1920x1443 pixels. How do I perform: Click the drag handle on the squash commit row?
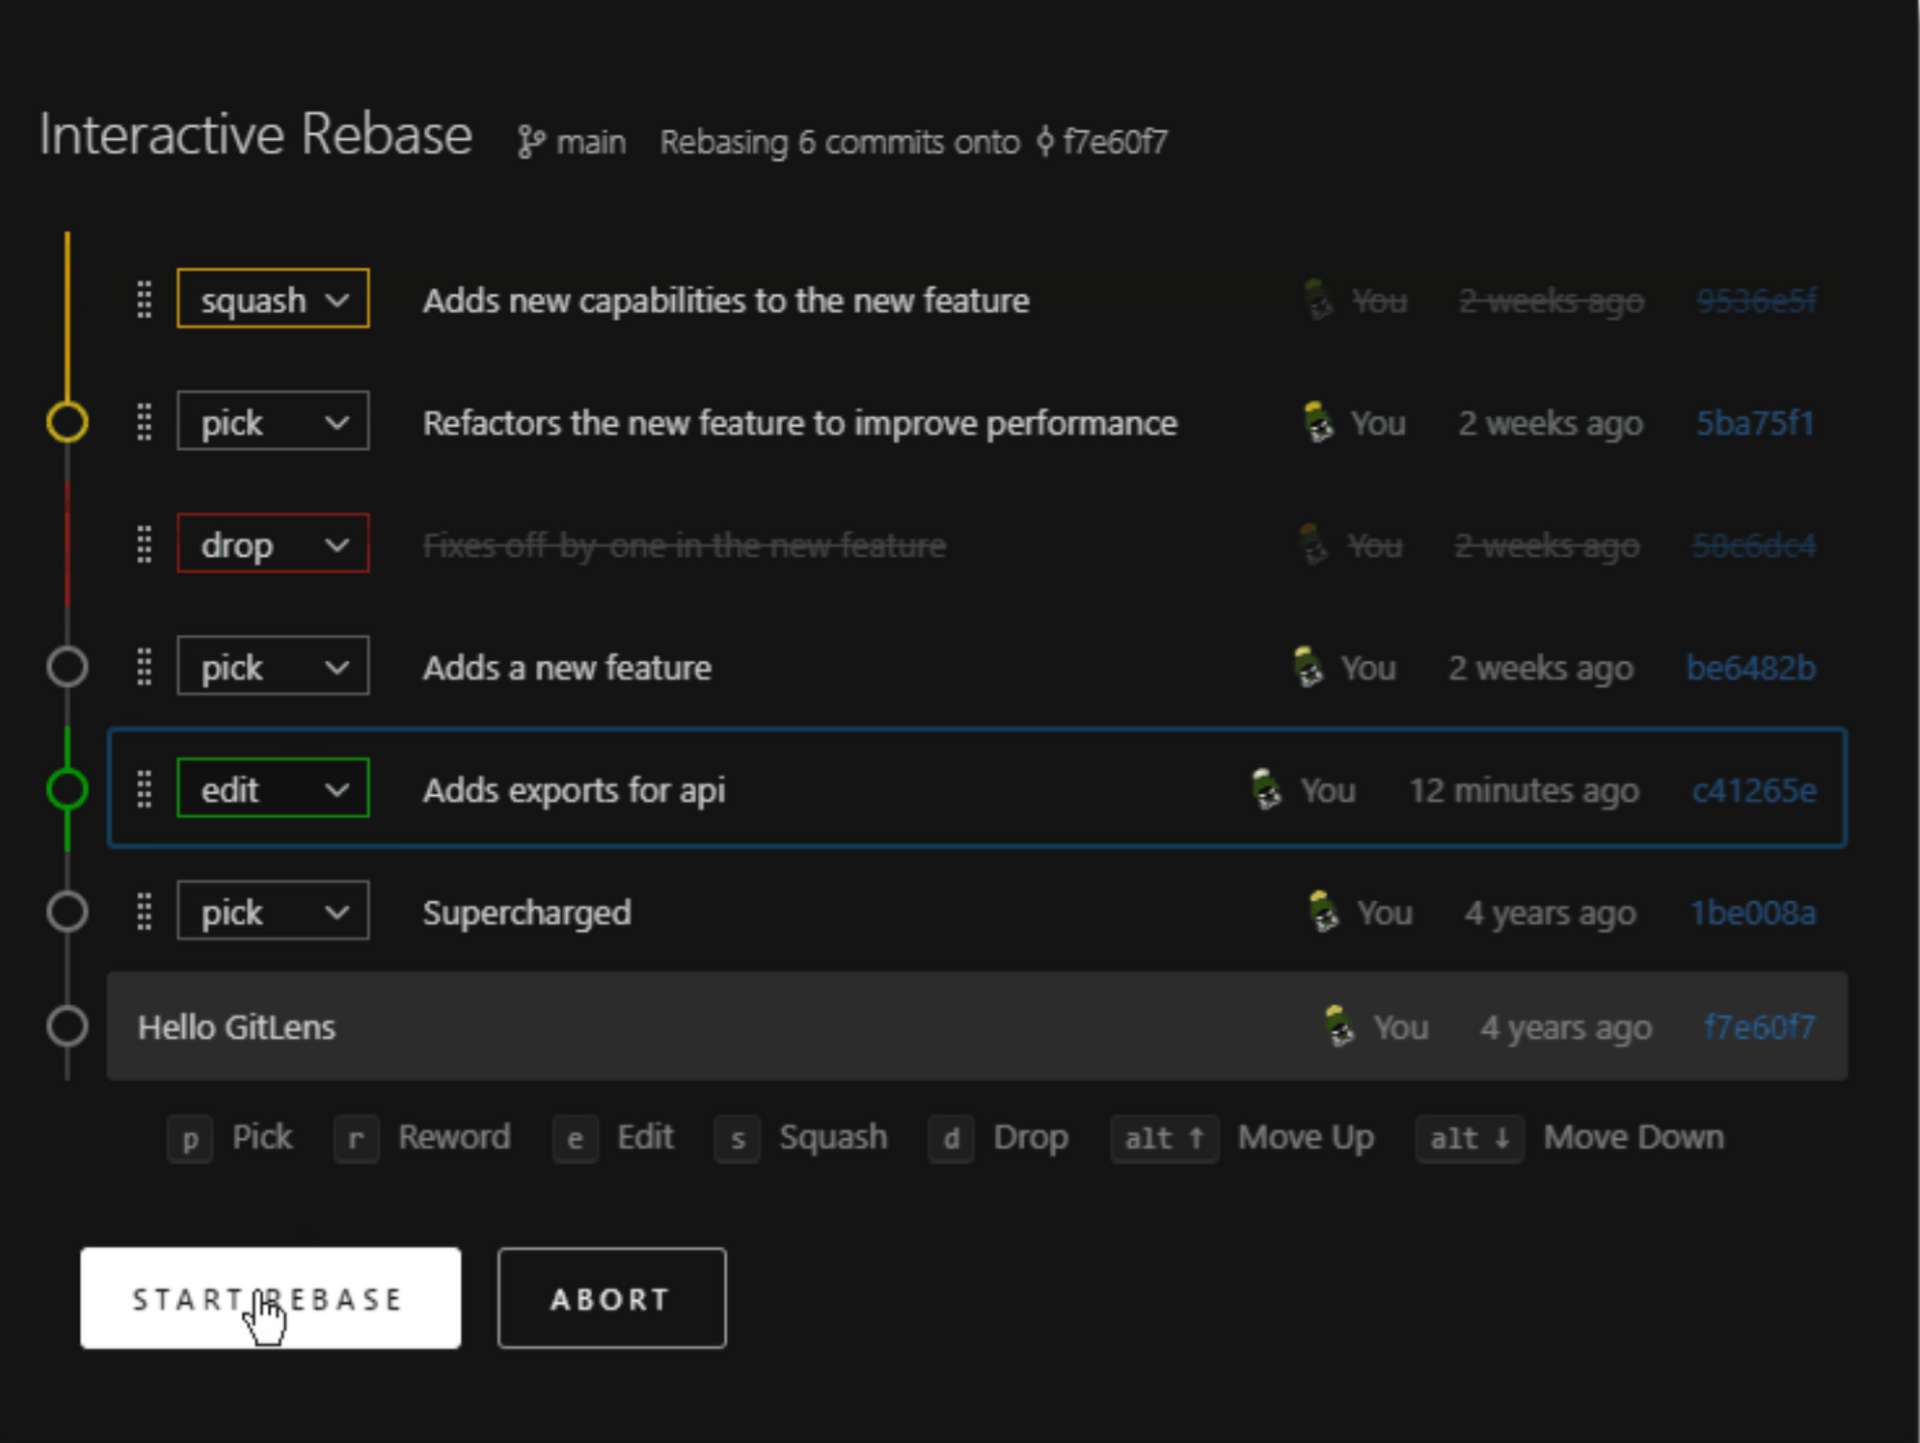pos(144,299)
